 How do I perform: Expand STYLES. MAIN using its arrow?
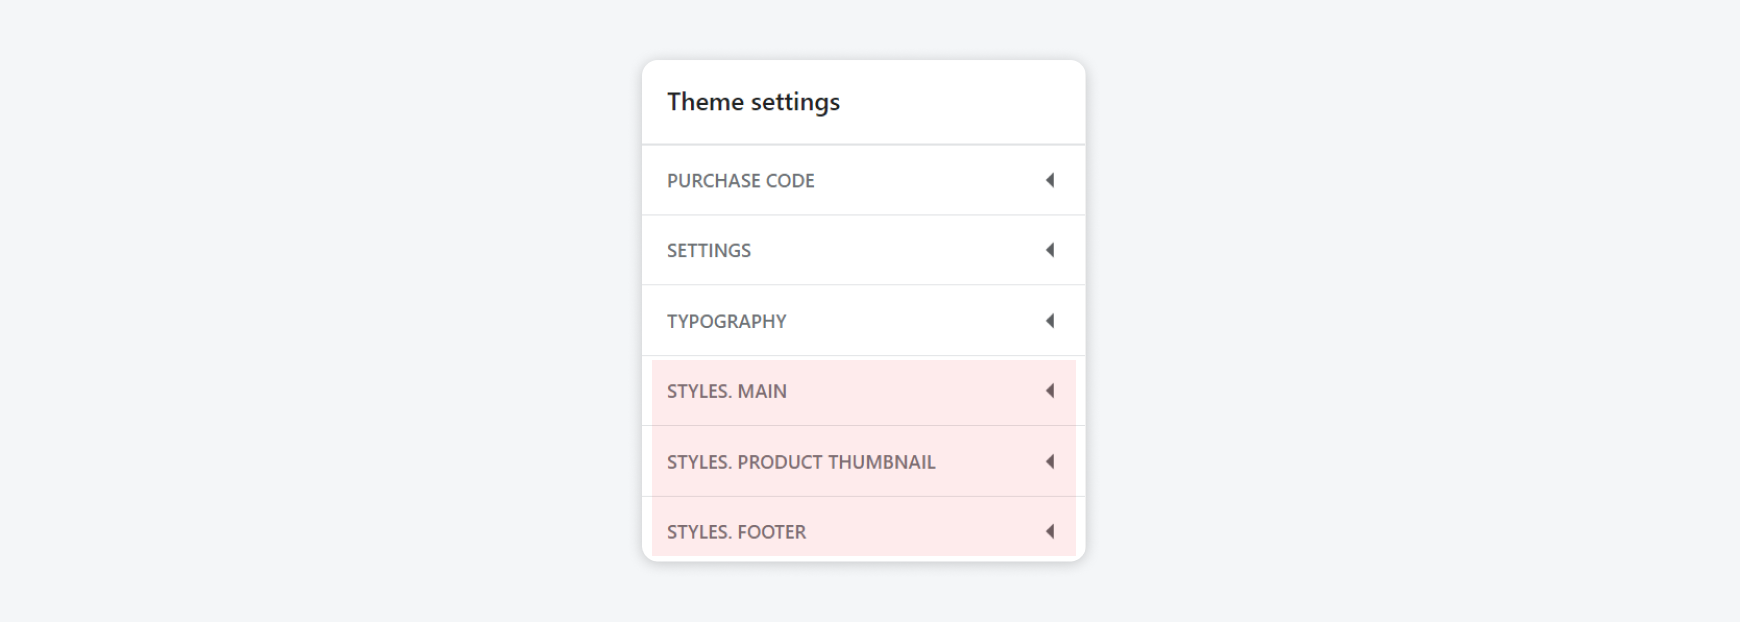coord(1050,391)
